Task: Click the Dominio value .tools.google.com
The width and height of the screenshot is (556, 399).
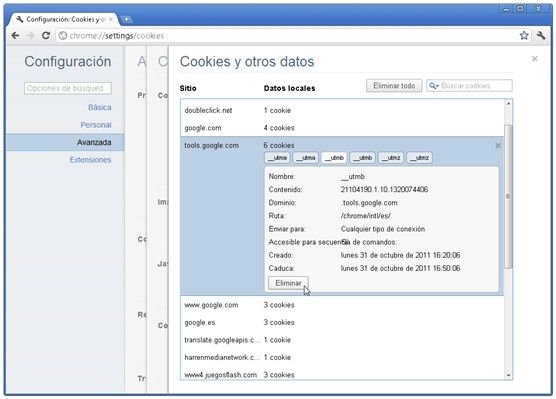Action: [369, 203]
